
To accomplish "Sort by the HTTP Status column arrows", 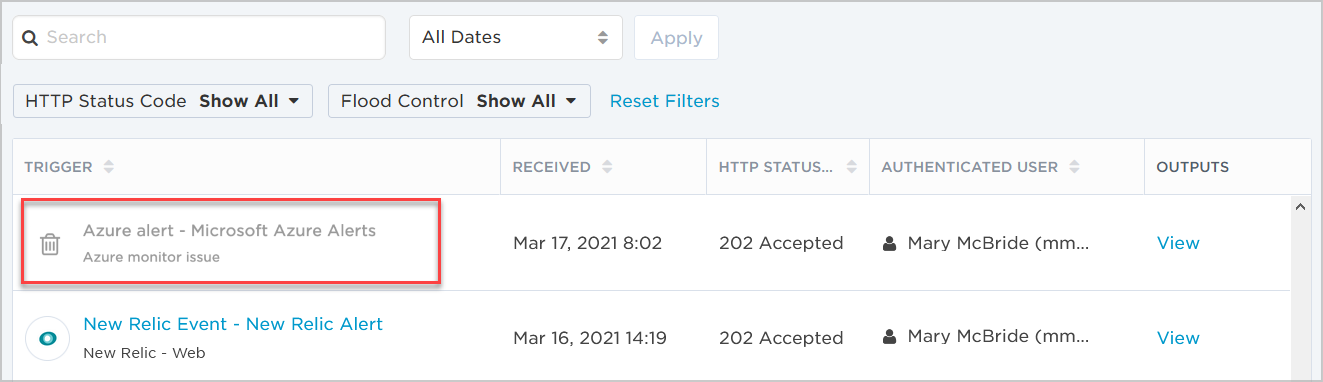I will click(851, 167).
